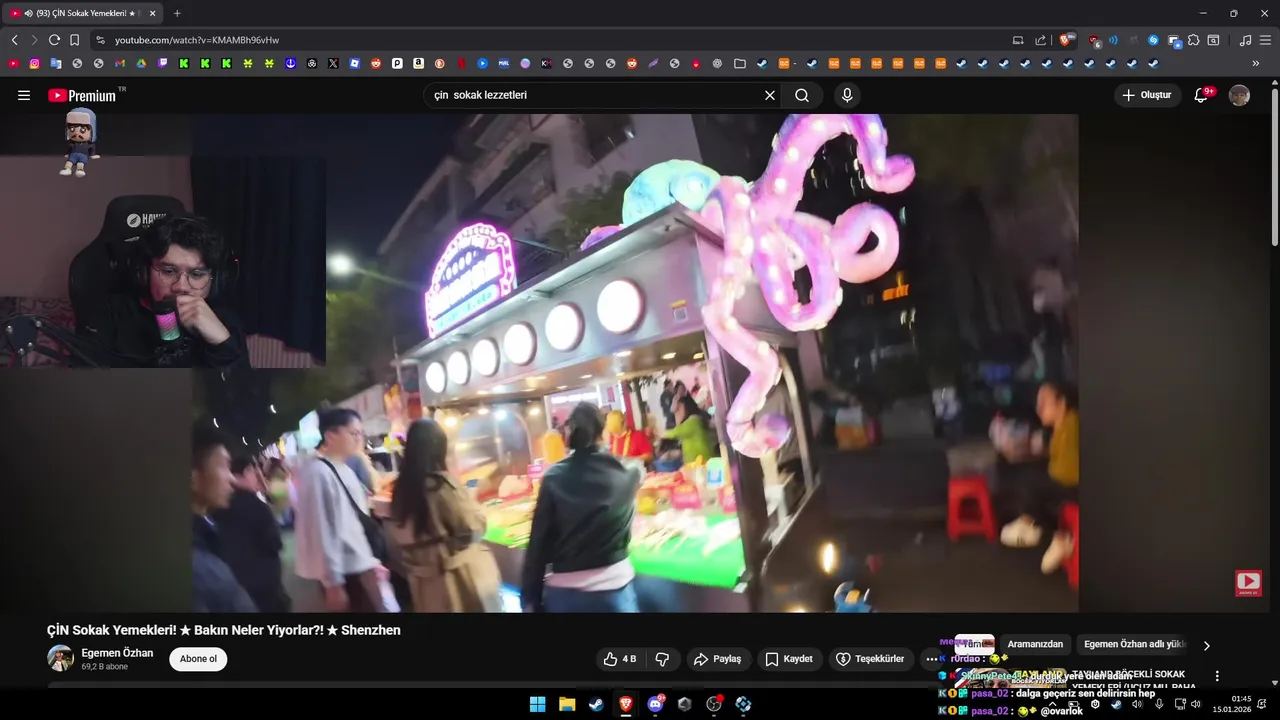Image resolution: width=1280 pixels, height=720 pixels.
Task: Start voice search with microphone
Action: [x=847, y=95]
